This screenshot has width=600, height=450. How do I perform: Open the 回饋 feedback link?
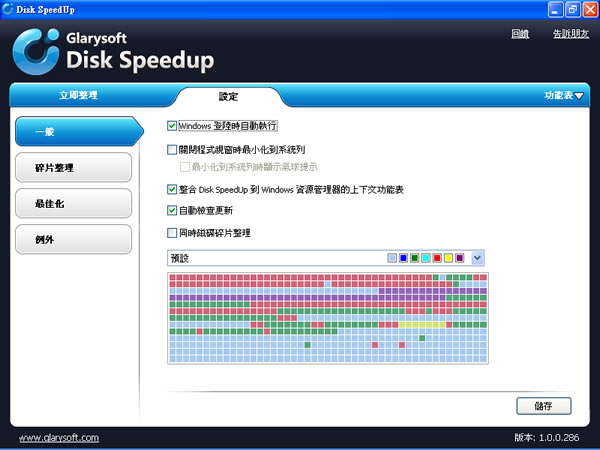(x=520, y=34)
